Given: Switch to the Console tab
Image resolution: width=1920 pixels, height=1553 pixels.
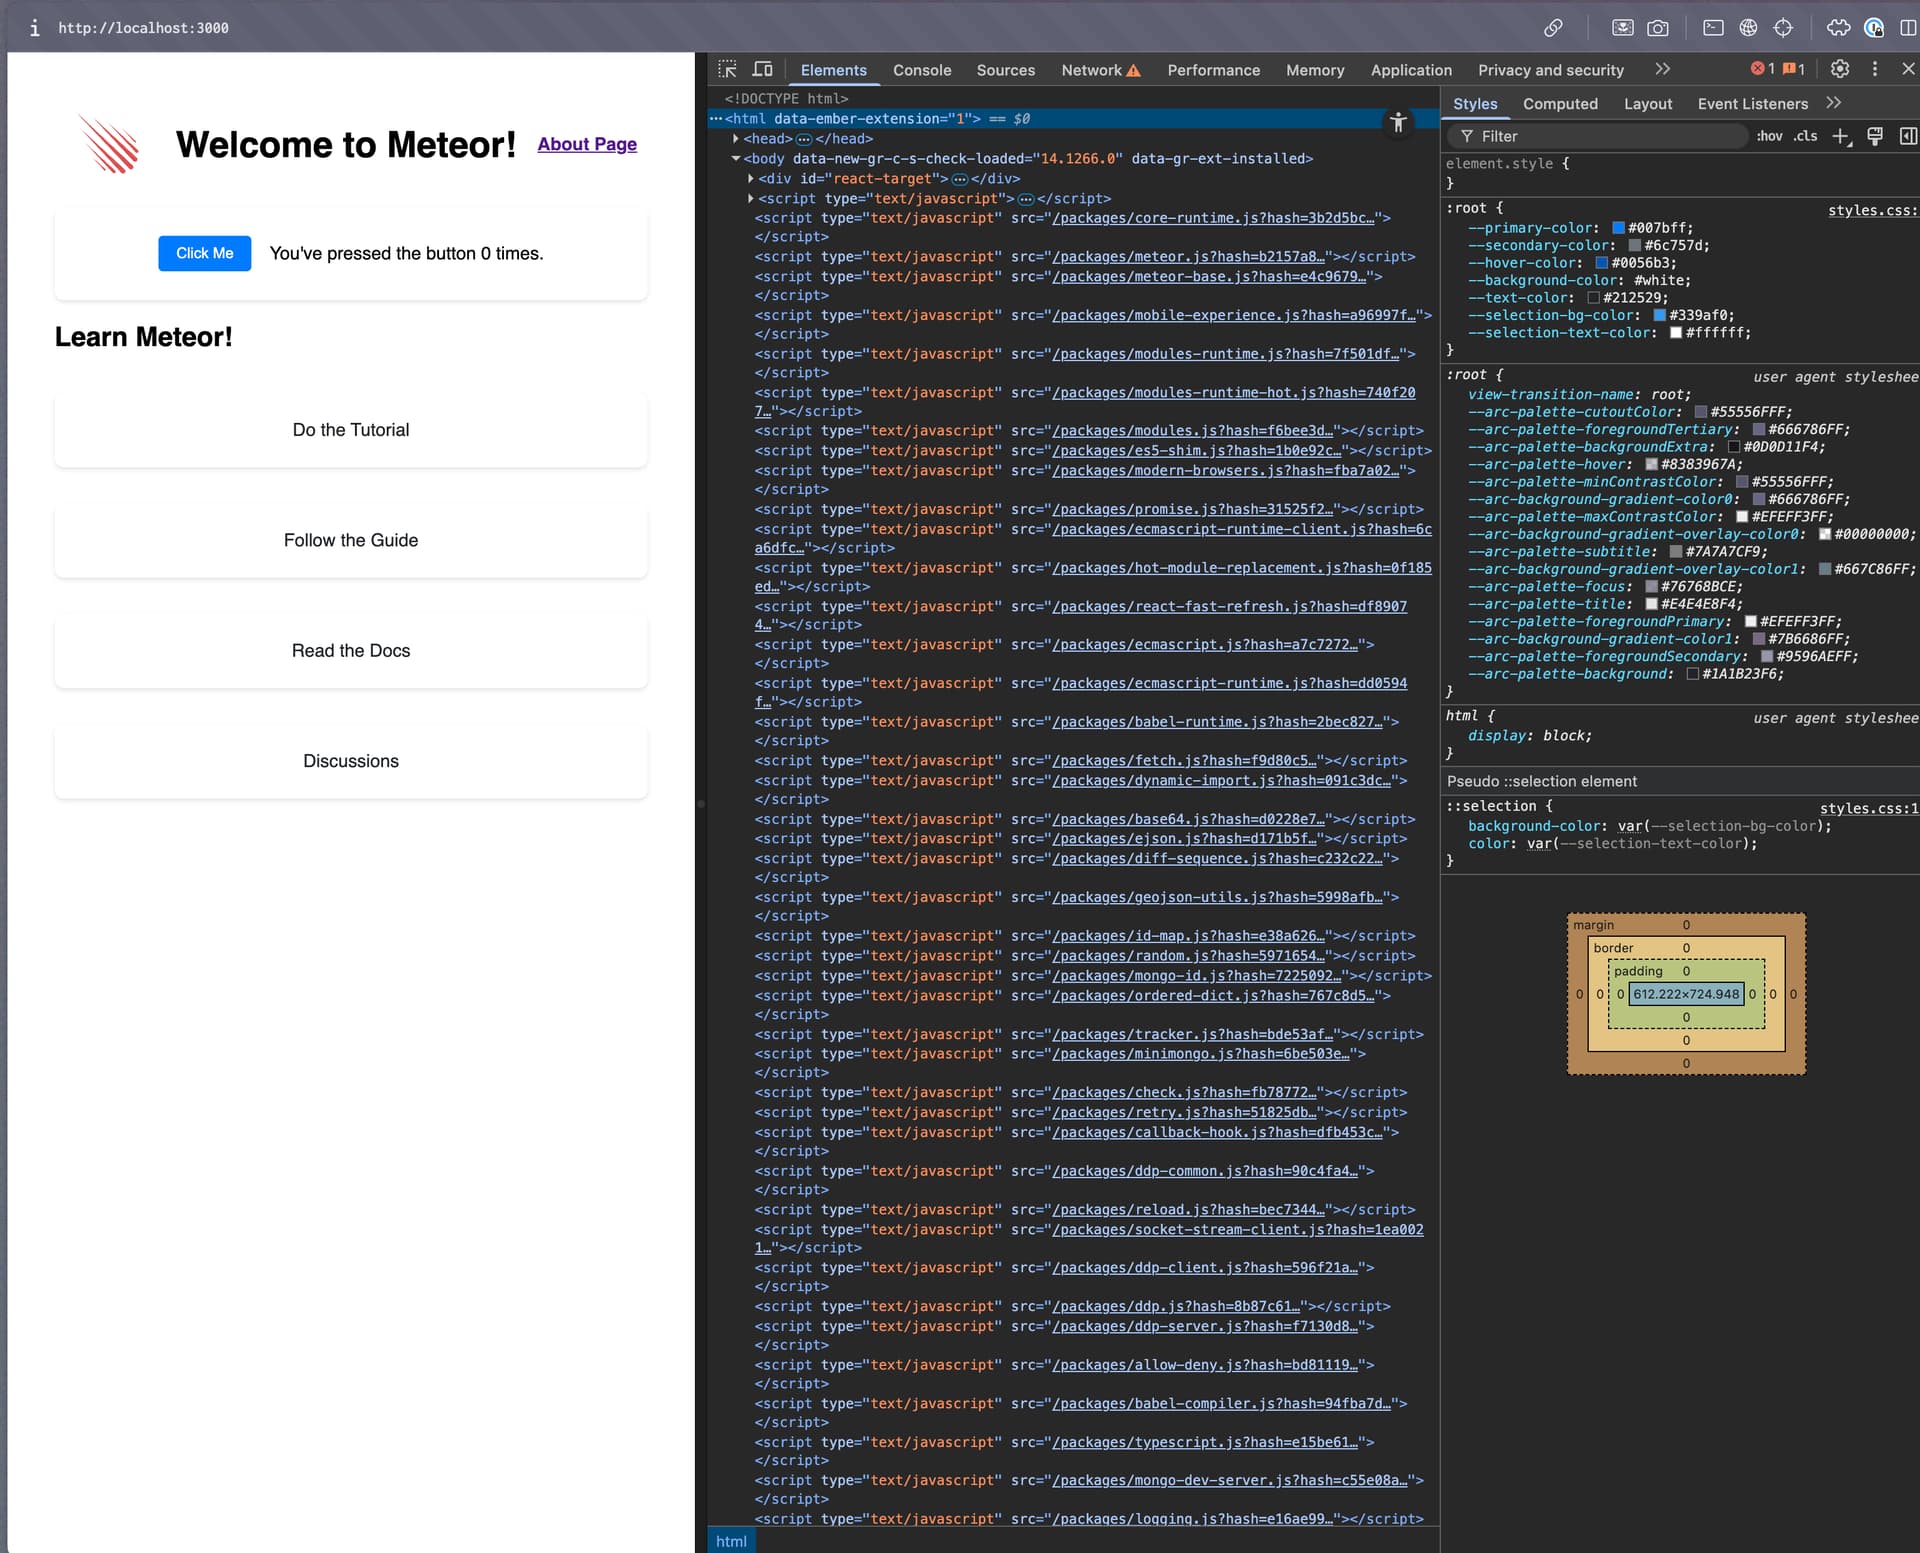Looking at the screenshot, I should 921,70.
